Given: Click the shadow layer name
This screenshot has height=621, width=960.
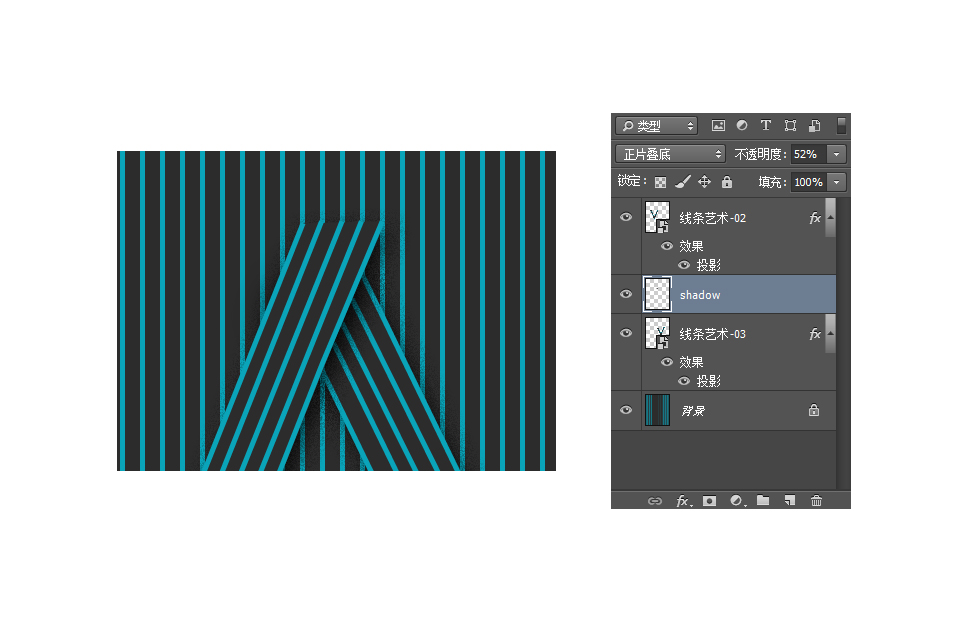Looking at the screenshot, I should coord(700,295).
